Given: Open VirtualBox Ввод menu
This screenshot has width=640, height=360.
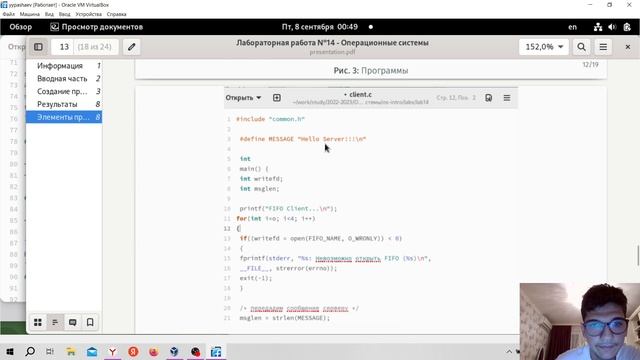Looking at the screenshot, I should click(x=64, y=14).
